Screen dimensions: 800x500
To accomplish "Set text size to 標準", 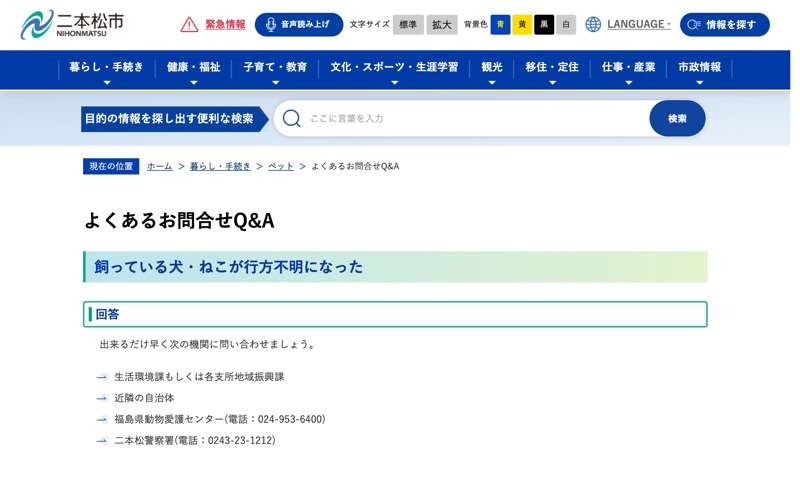I will pyautogui.click(x=408, y=24).
